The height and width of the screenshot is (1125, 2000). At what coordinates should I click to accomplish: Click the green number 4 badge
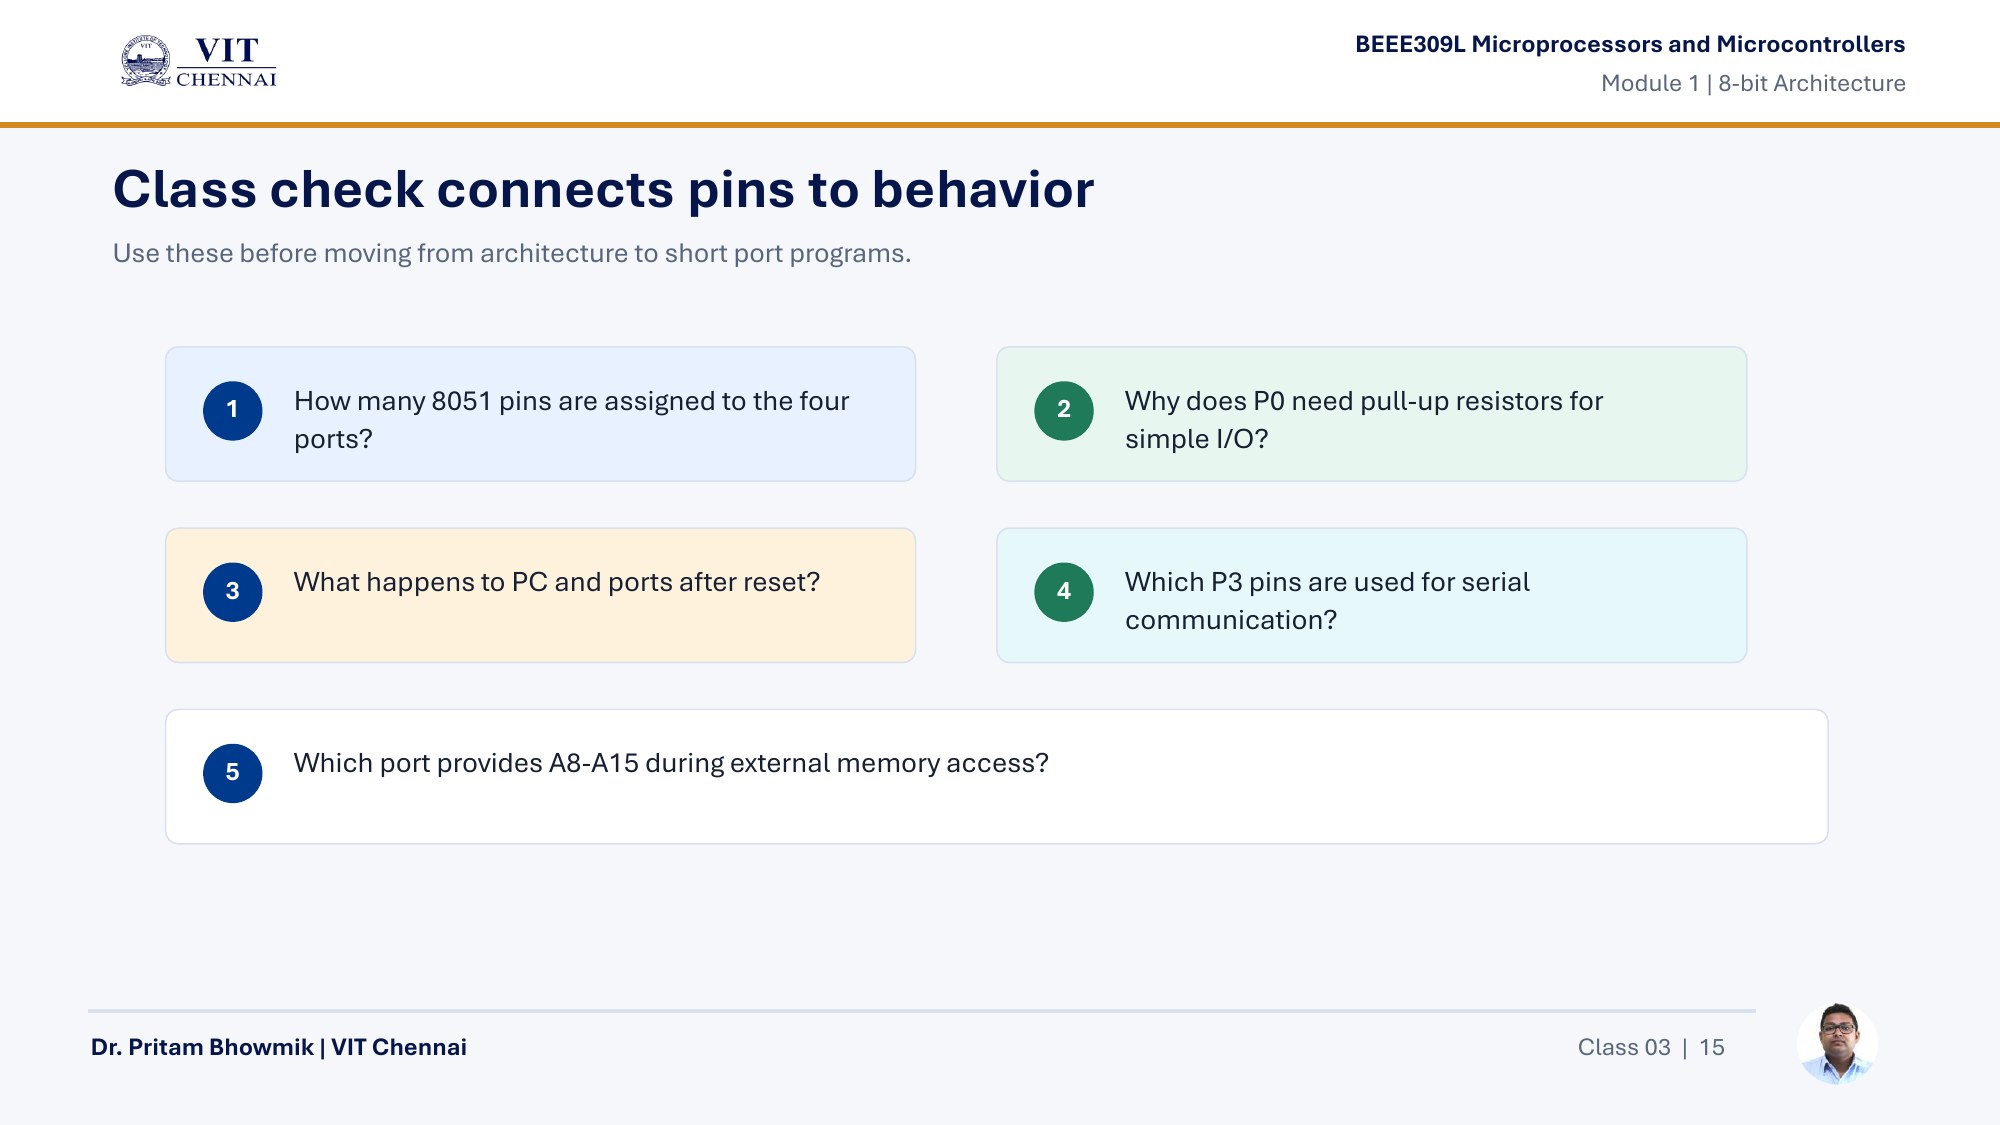(1064, 591)
